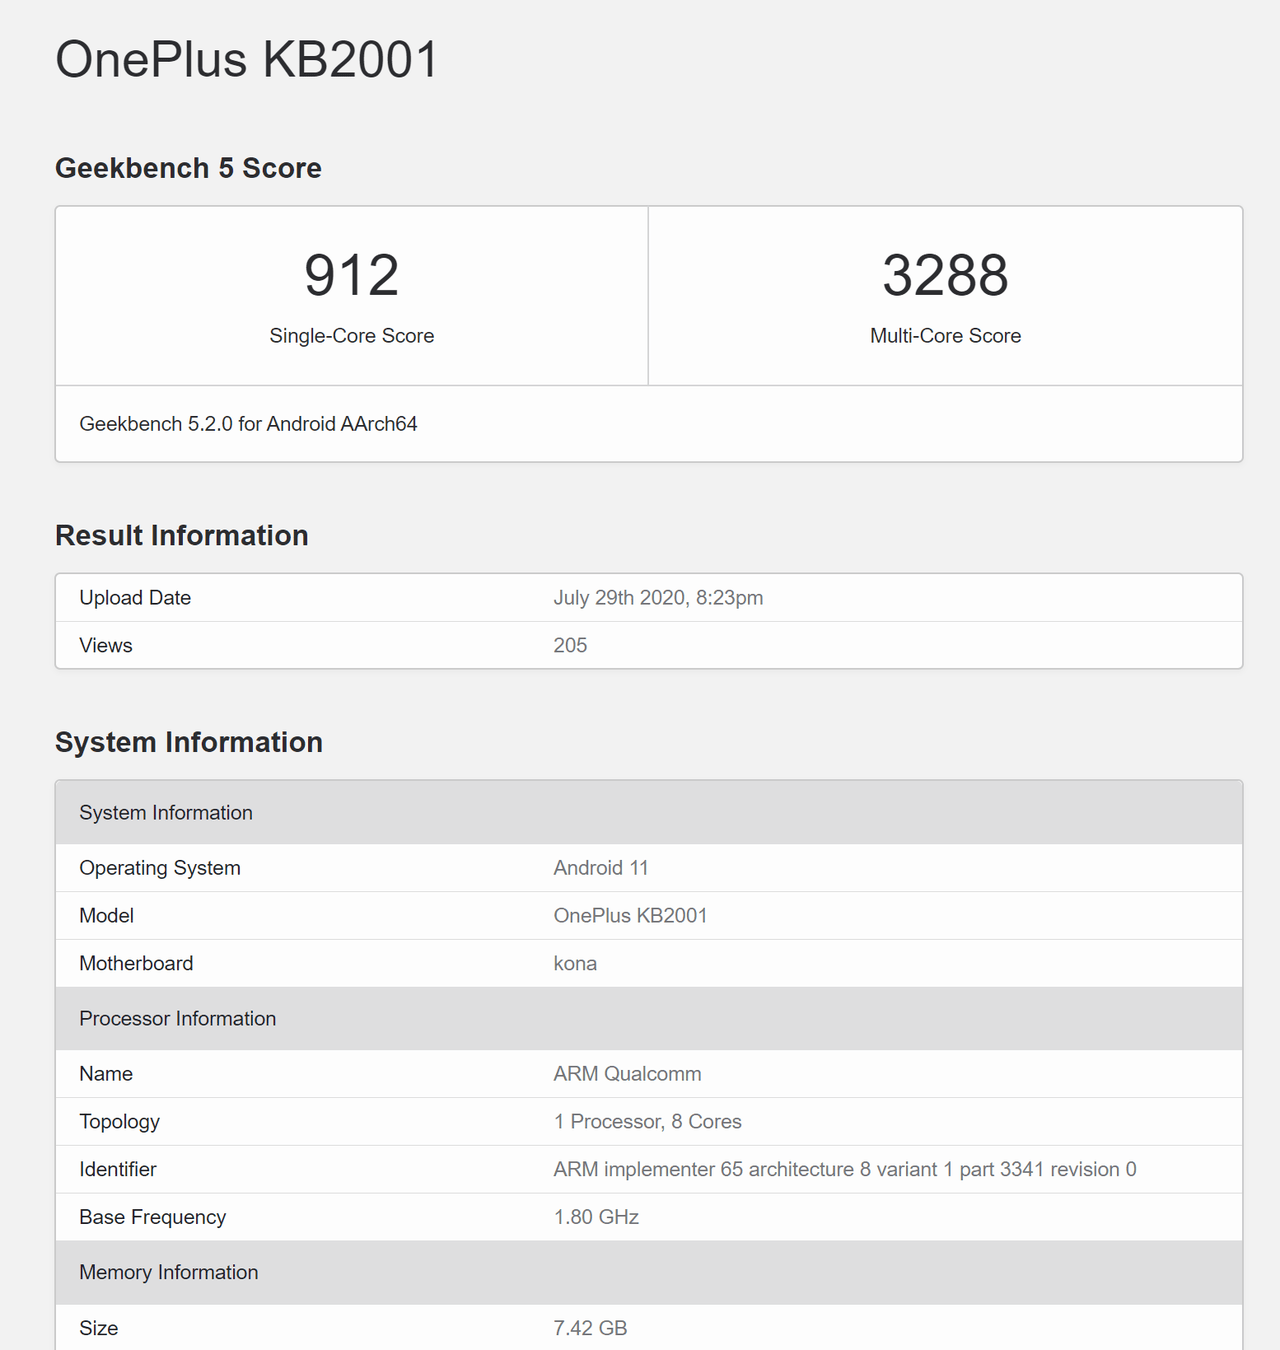
Task: Select the Single-Core Score of 912
Action: (351, 275)
